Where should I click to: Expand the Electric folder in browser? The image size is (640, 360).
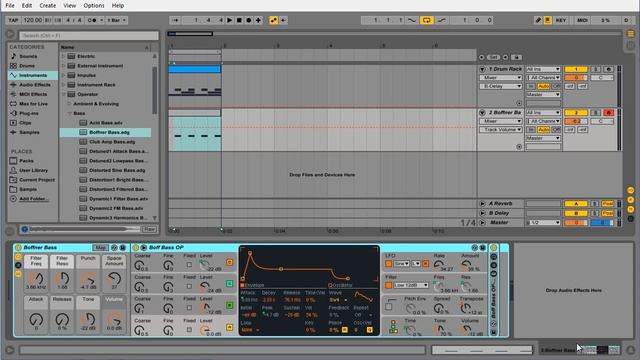[x=63, y=56]
